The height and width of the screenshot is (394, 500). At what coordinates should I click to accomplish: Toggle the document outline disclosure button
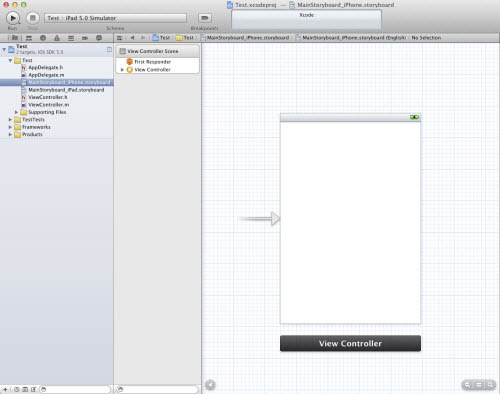point(210,385)
